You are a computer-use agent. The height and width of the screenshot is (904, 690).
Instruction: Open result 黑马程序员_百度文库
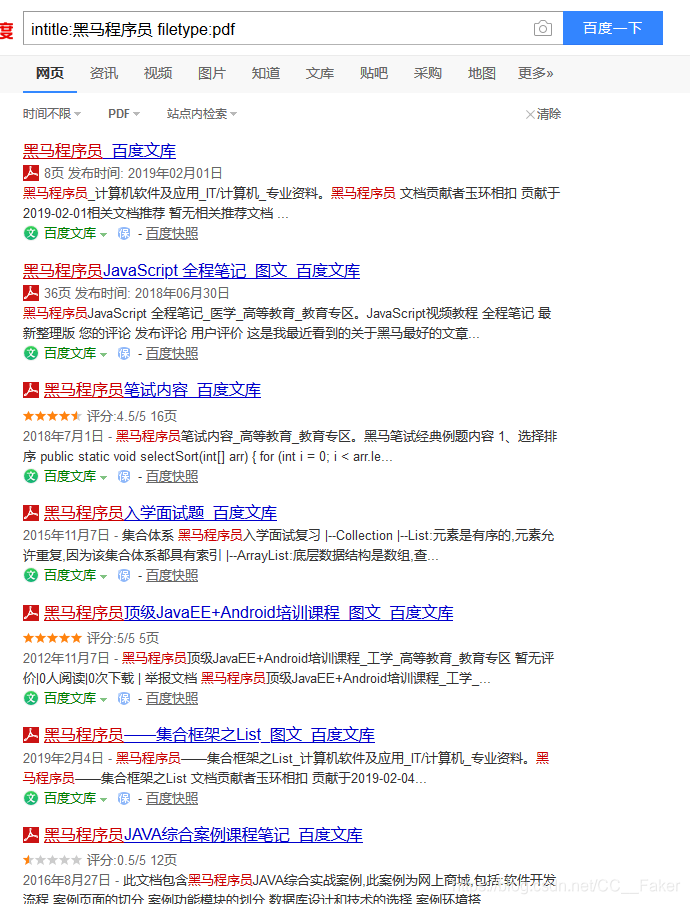[x=99, y=151]
